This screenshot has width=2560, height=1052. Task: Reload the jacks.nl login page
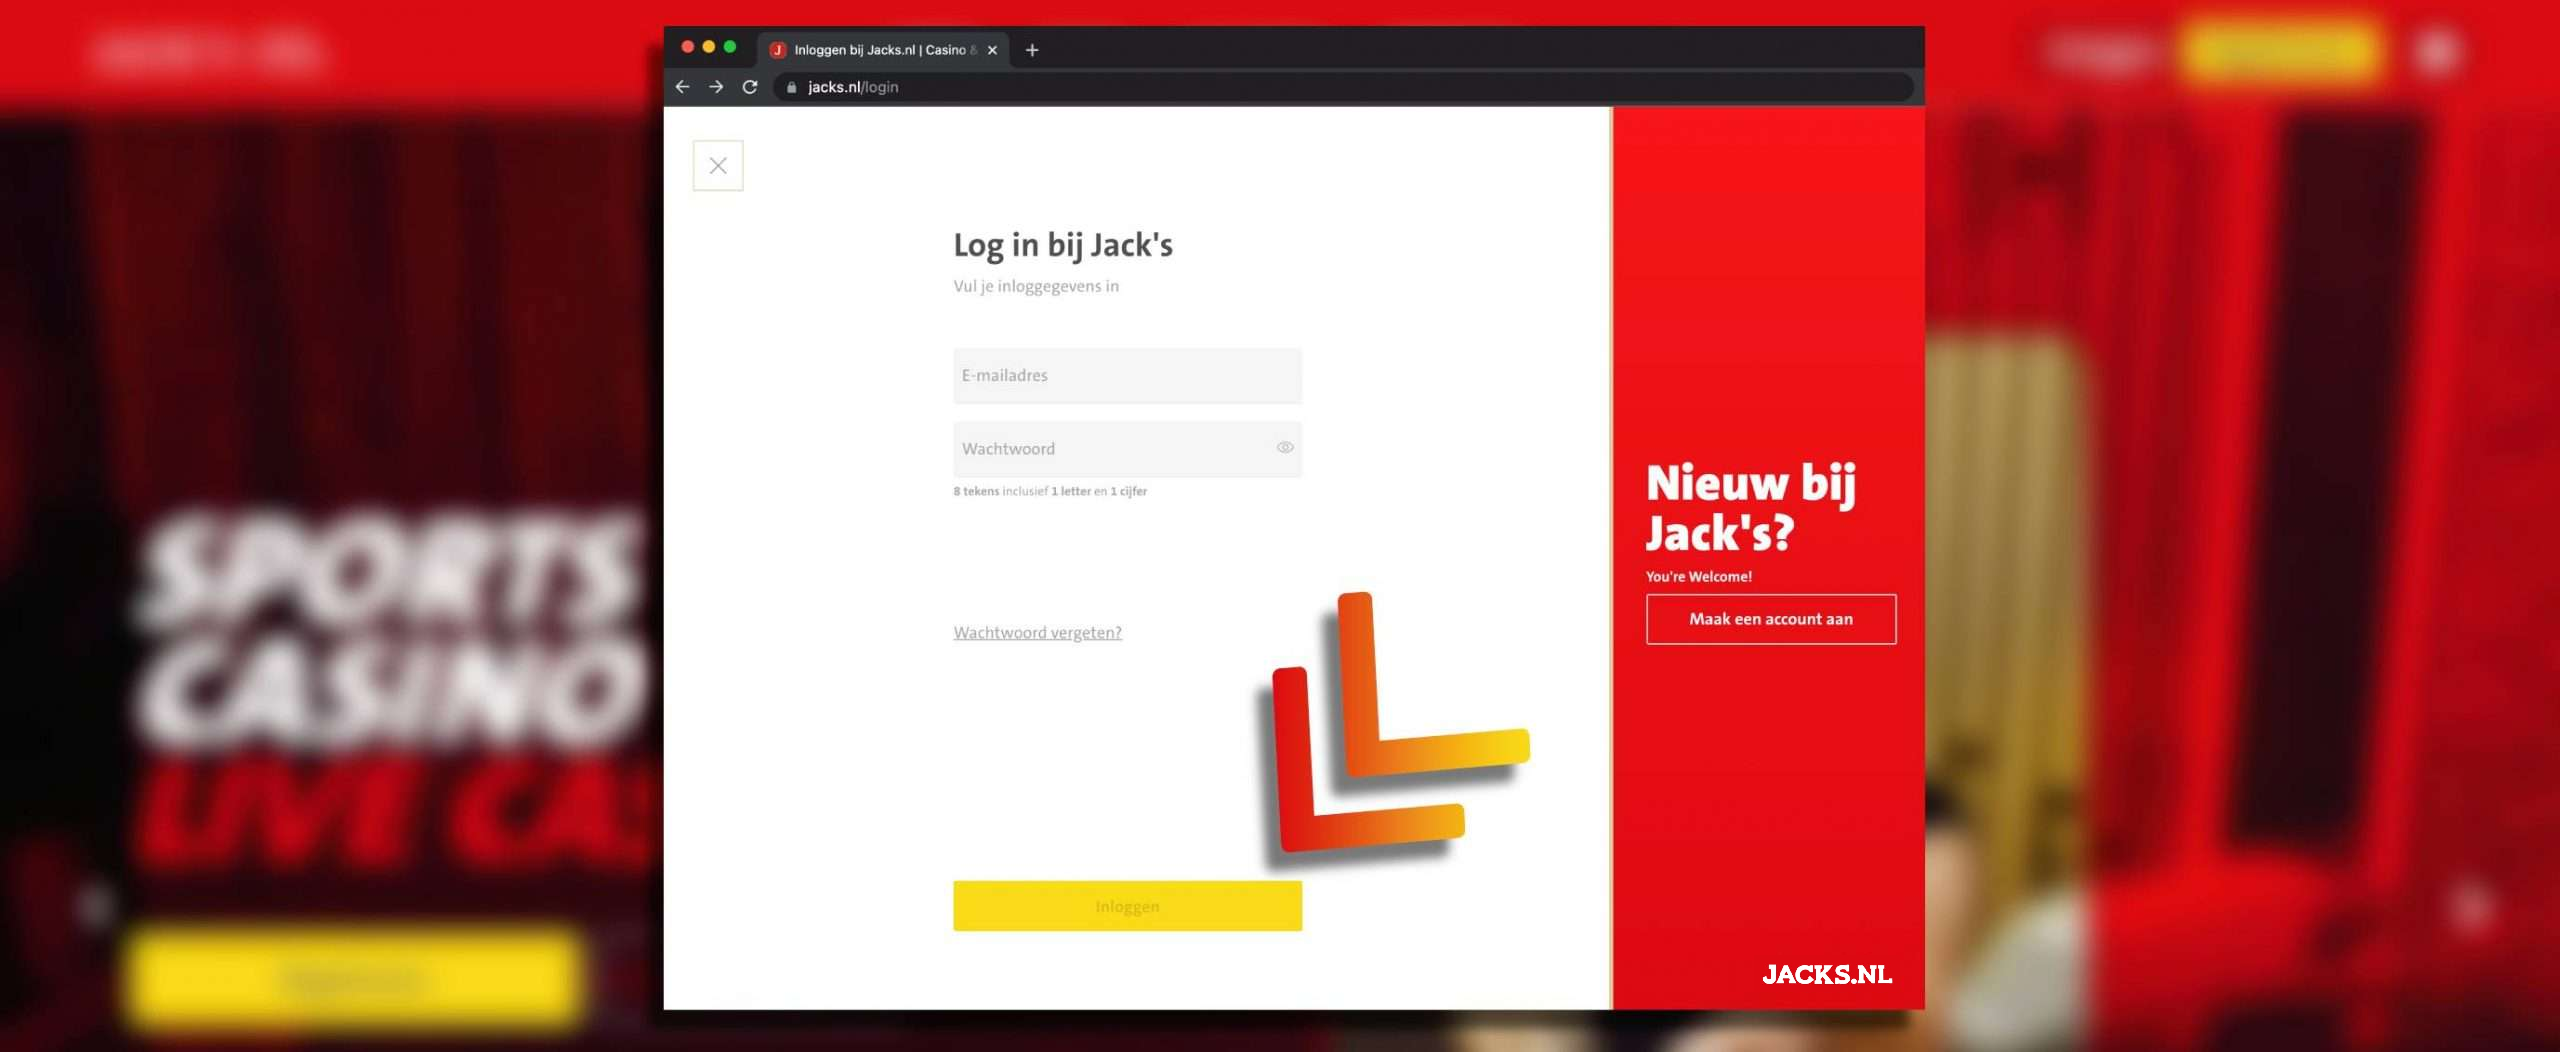click(x=750, y=87)
